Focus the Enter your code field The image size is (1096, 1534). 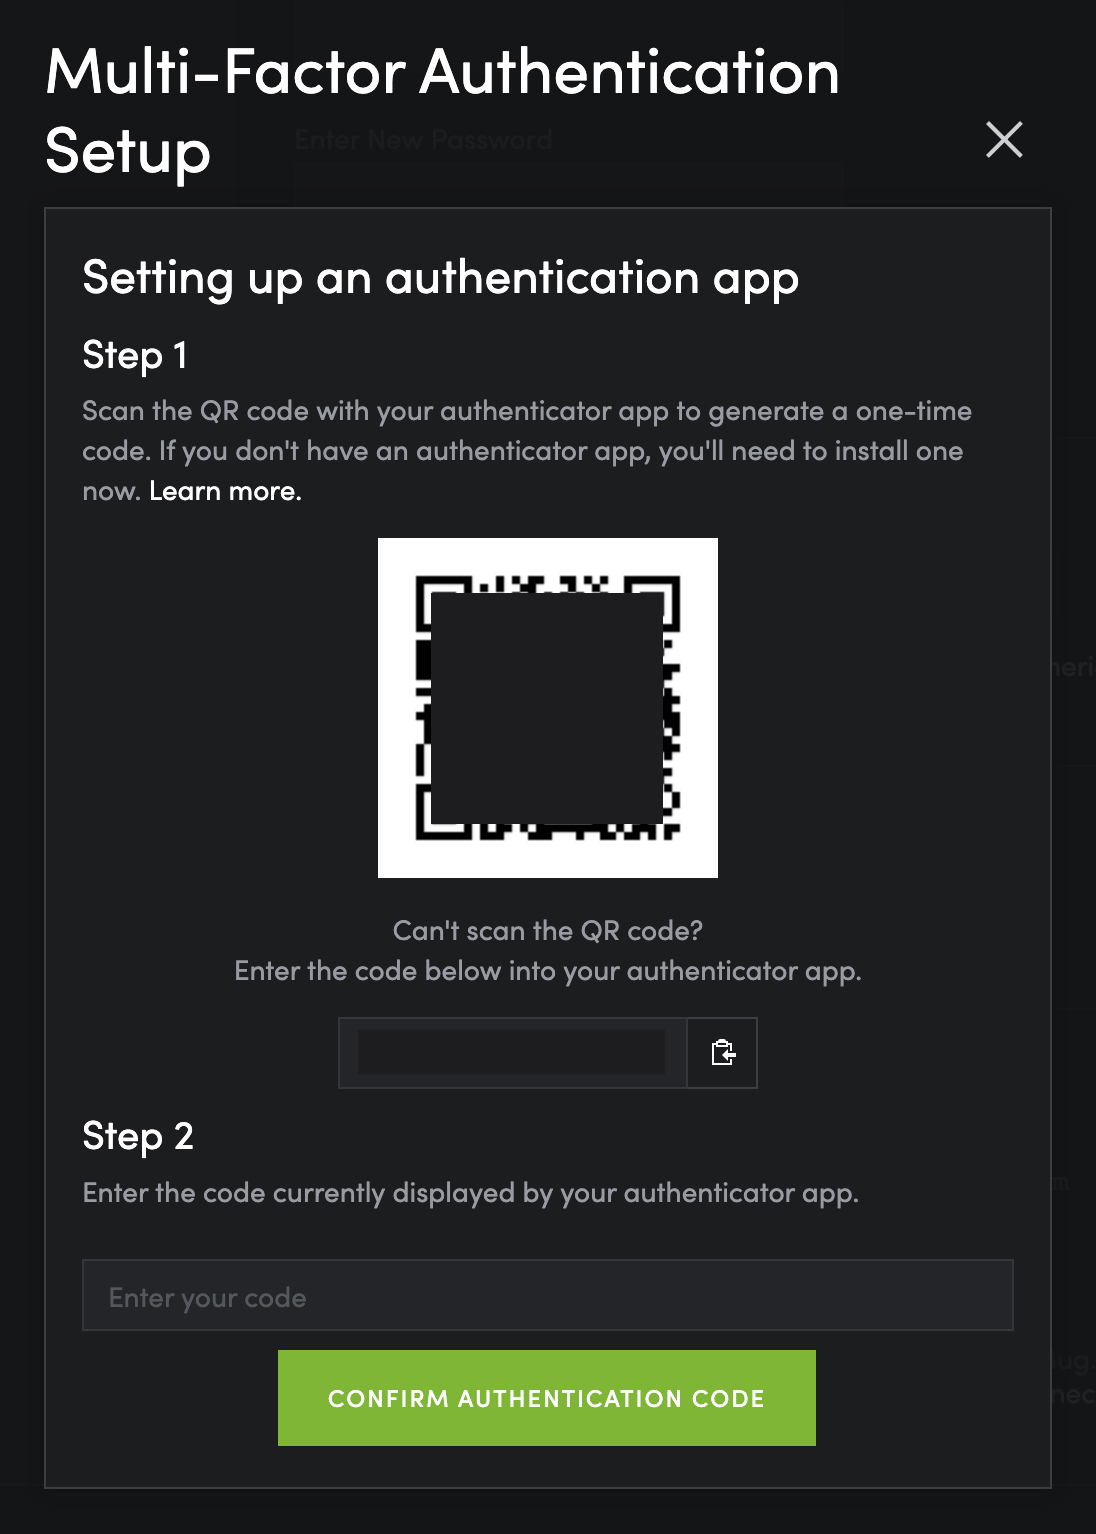[x=547, y=1296]
